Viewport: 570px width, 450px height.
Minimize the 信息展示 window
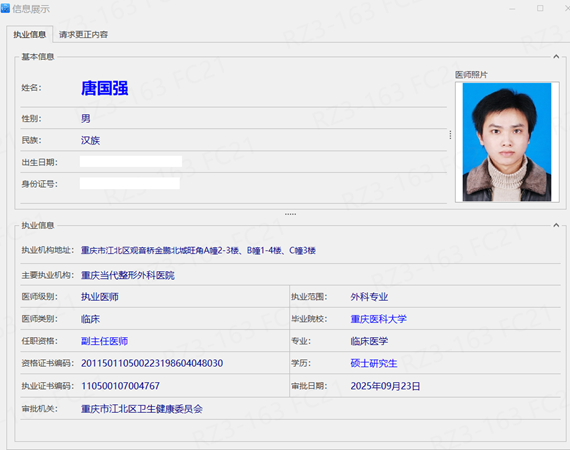tap(512, 8)
